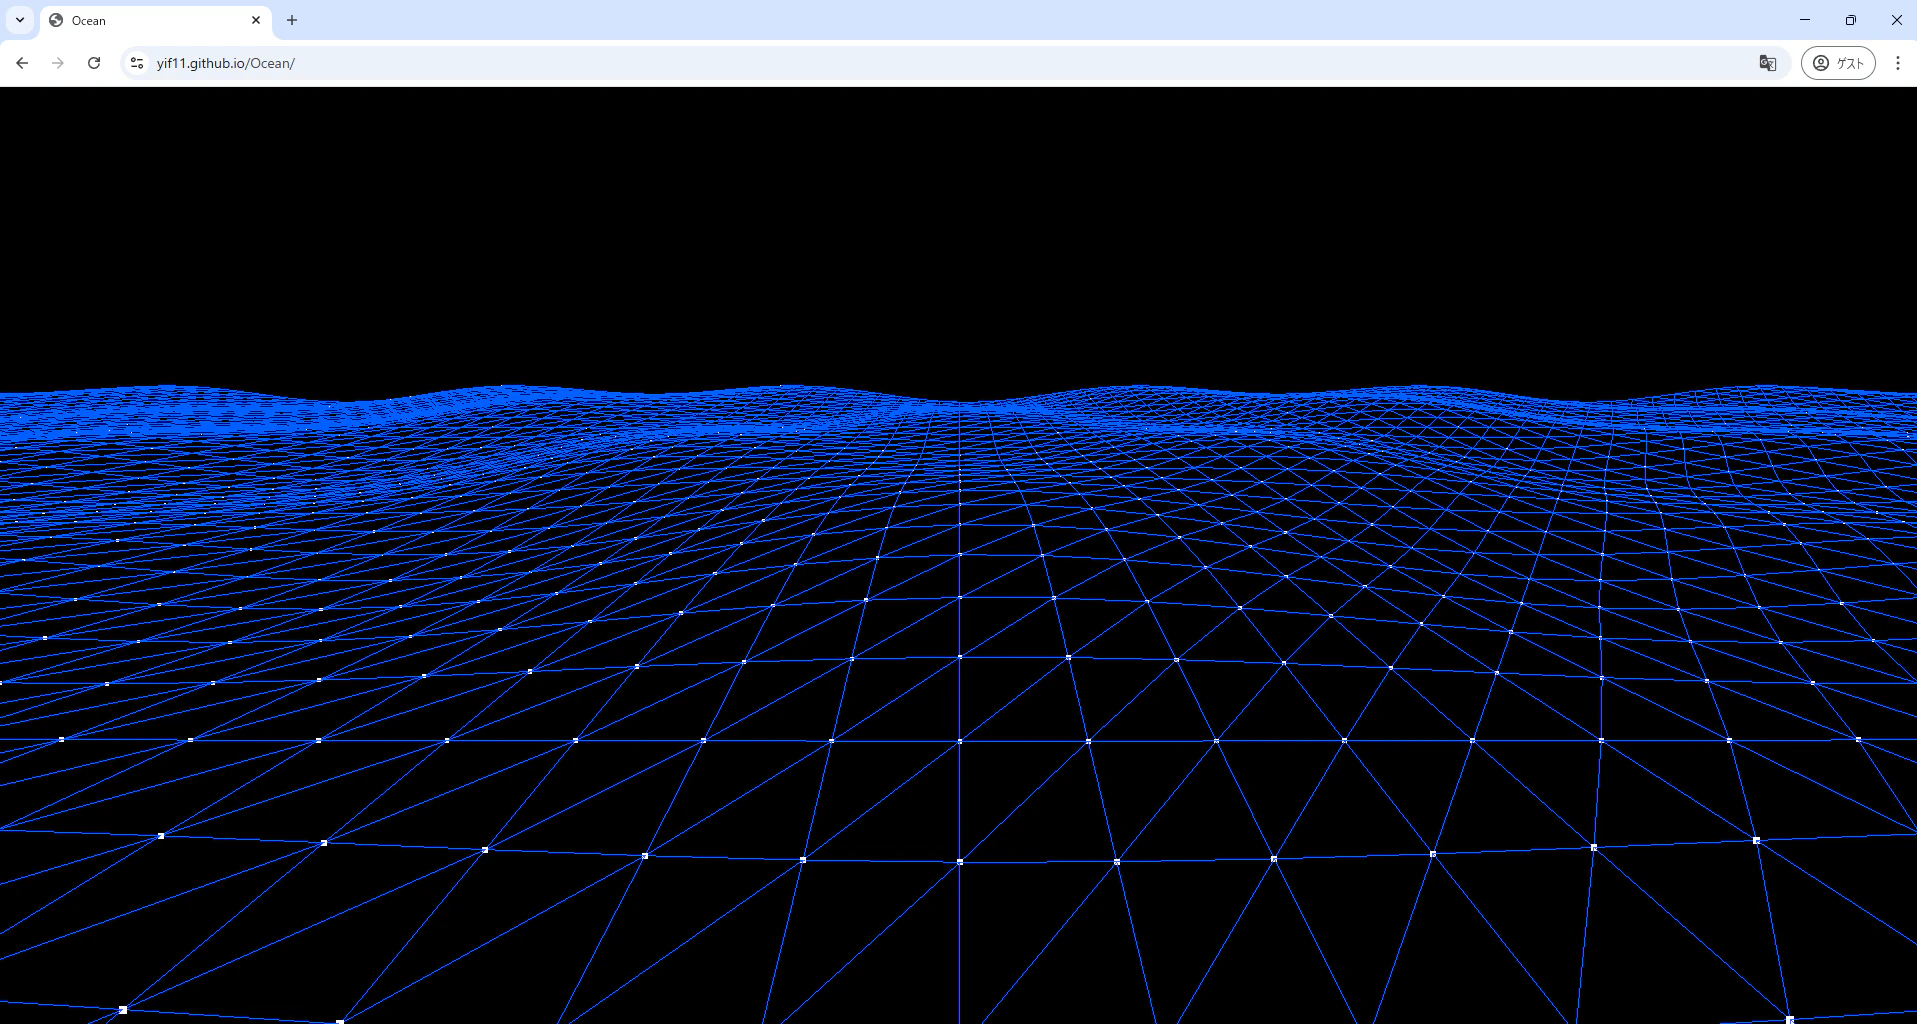This screenshot has height=1024, width=1917.
Task: Expand the tab search dropdown
Action: pos(20,20)
